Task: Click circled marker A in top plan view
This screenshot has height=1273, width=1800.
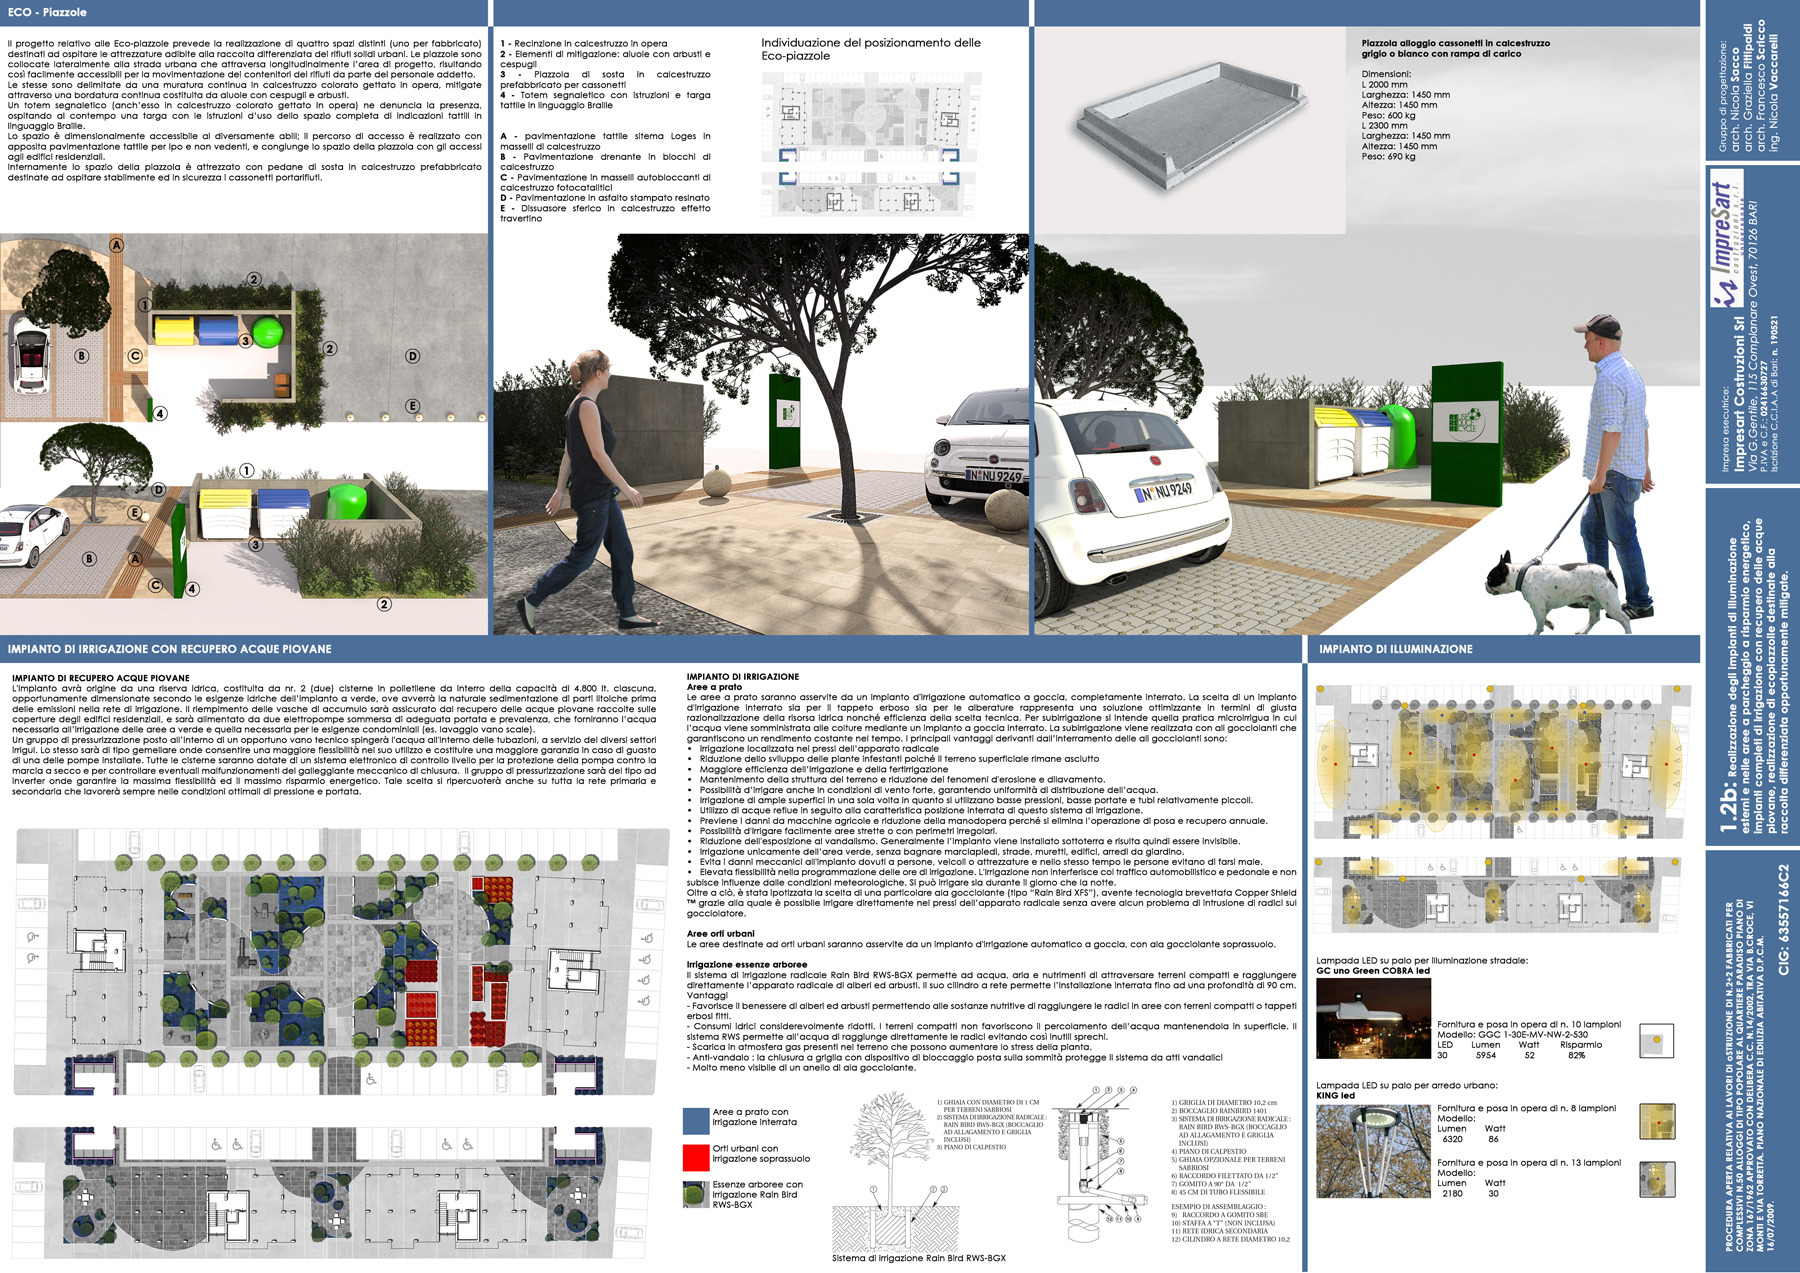Action: click(117, 245)
